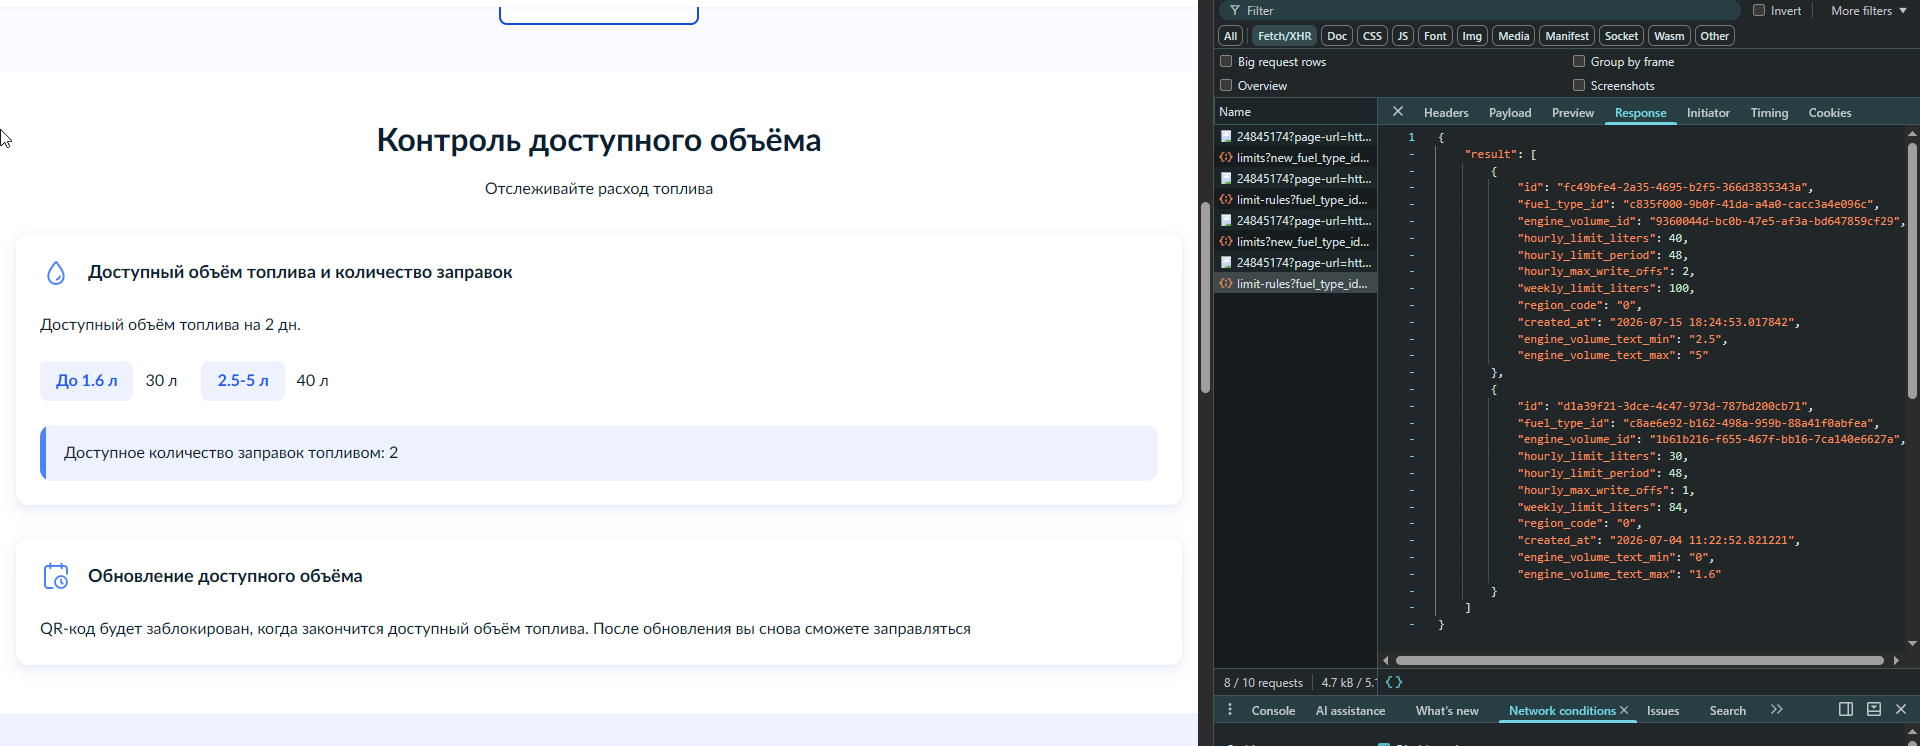Open the Search drawer tab
The height and width of the screenshot is (746, 1920).
tap(1727, 711)
